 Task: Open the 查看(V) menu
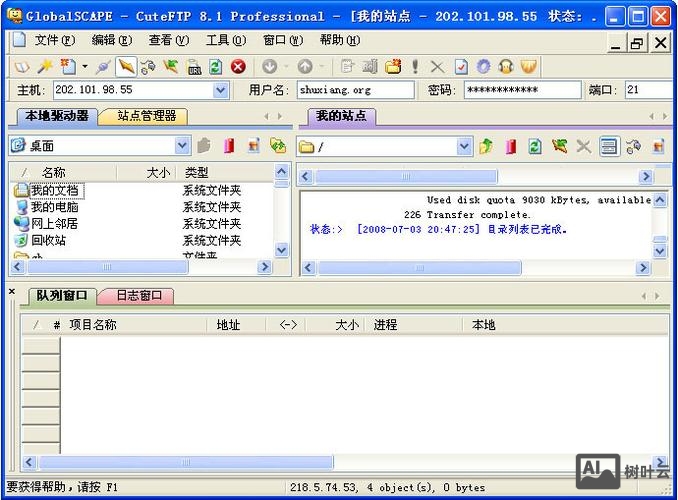tap(169, 40)
